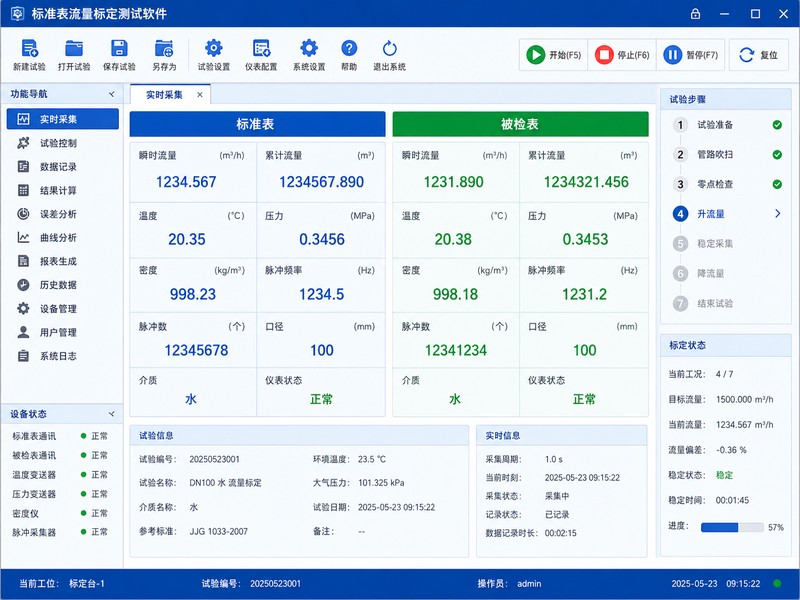The image size is (800, 600).
Task: Click 参考标准 JJG 1033-2007 text
Action: pyautogui.click(x=218, y=531)
